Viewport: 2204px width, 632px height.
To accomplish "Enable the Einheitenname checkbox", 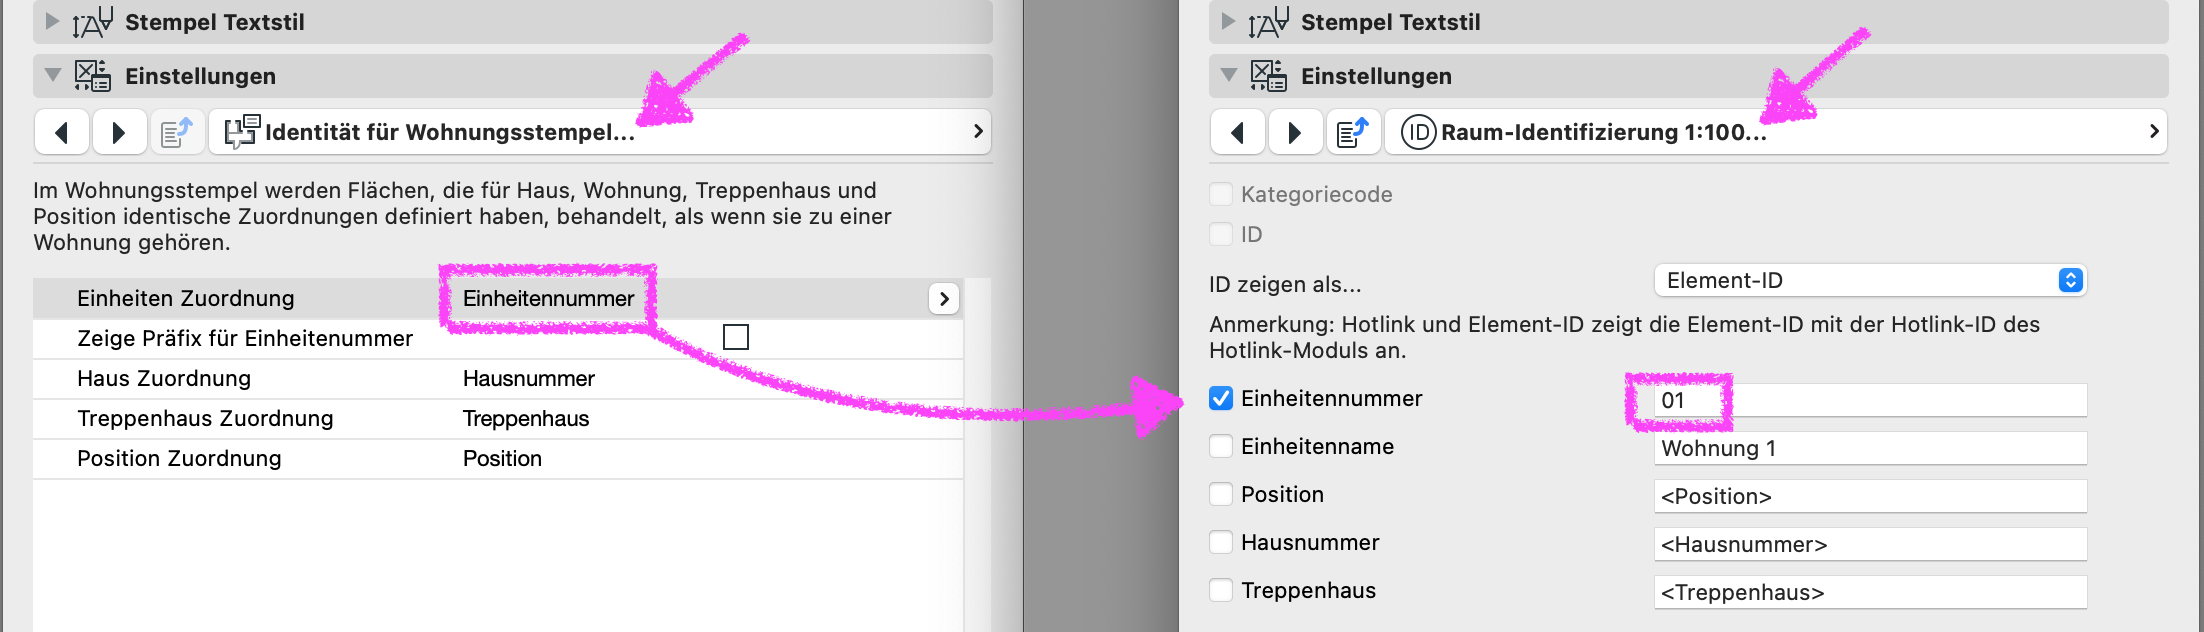I will tap(1221, 446).
